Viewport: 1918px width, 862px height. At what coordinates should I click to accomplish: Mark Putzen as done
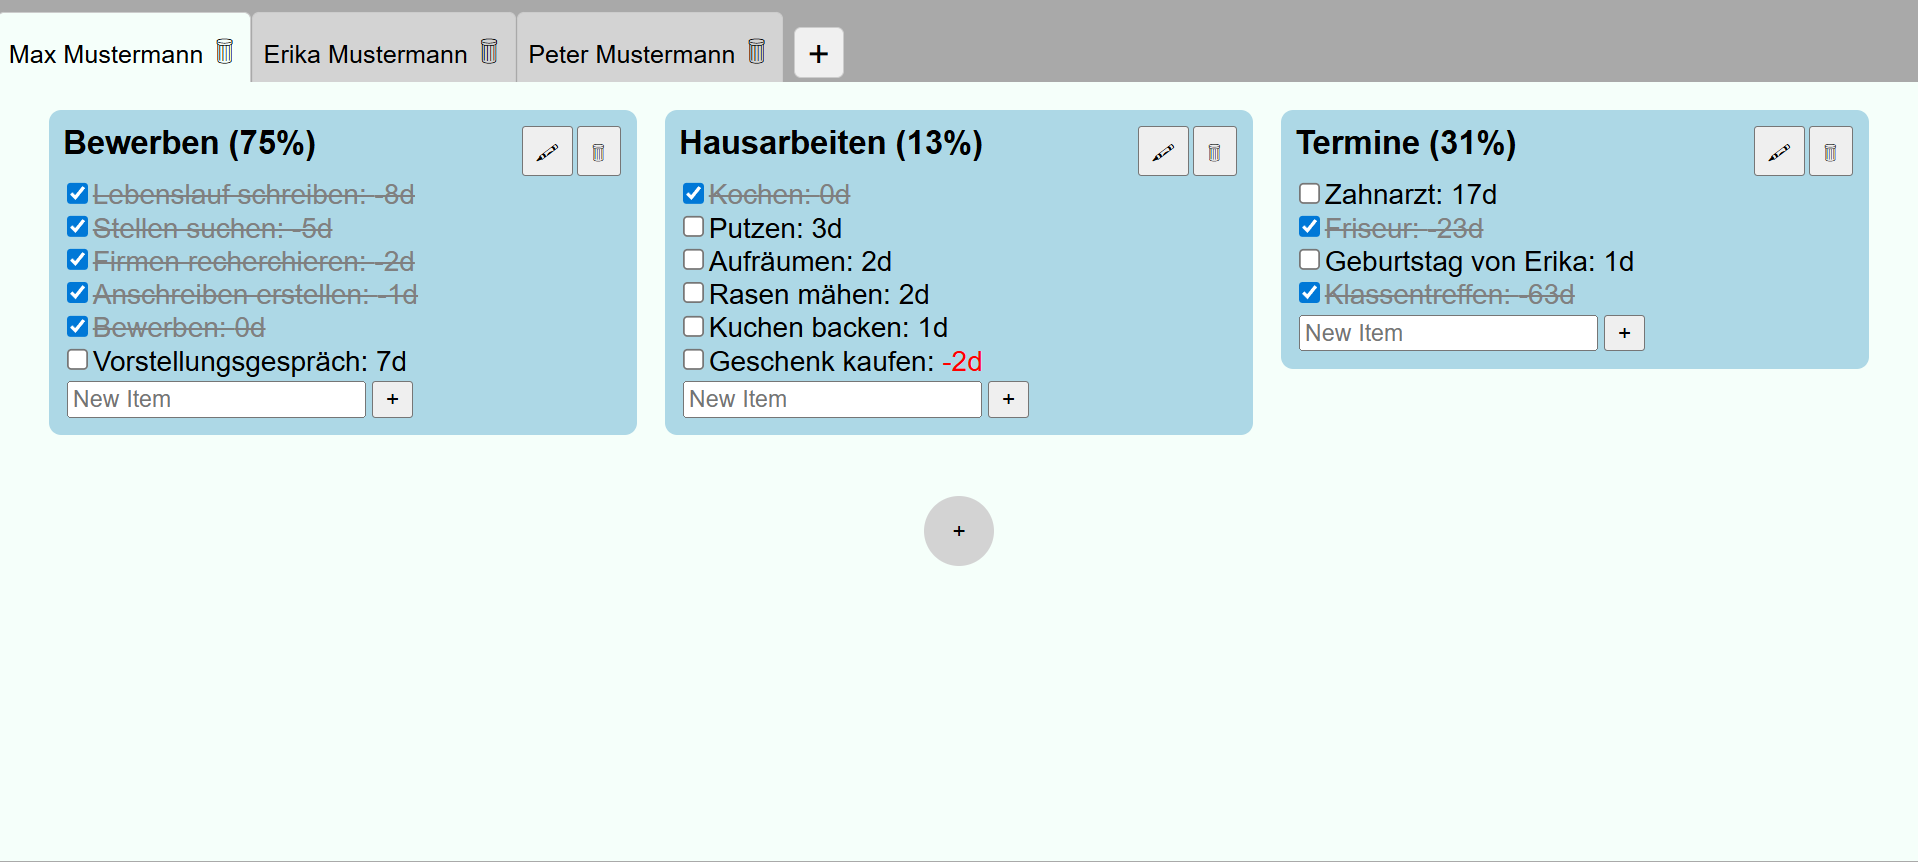click(693, 226)
